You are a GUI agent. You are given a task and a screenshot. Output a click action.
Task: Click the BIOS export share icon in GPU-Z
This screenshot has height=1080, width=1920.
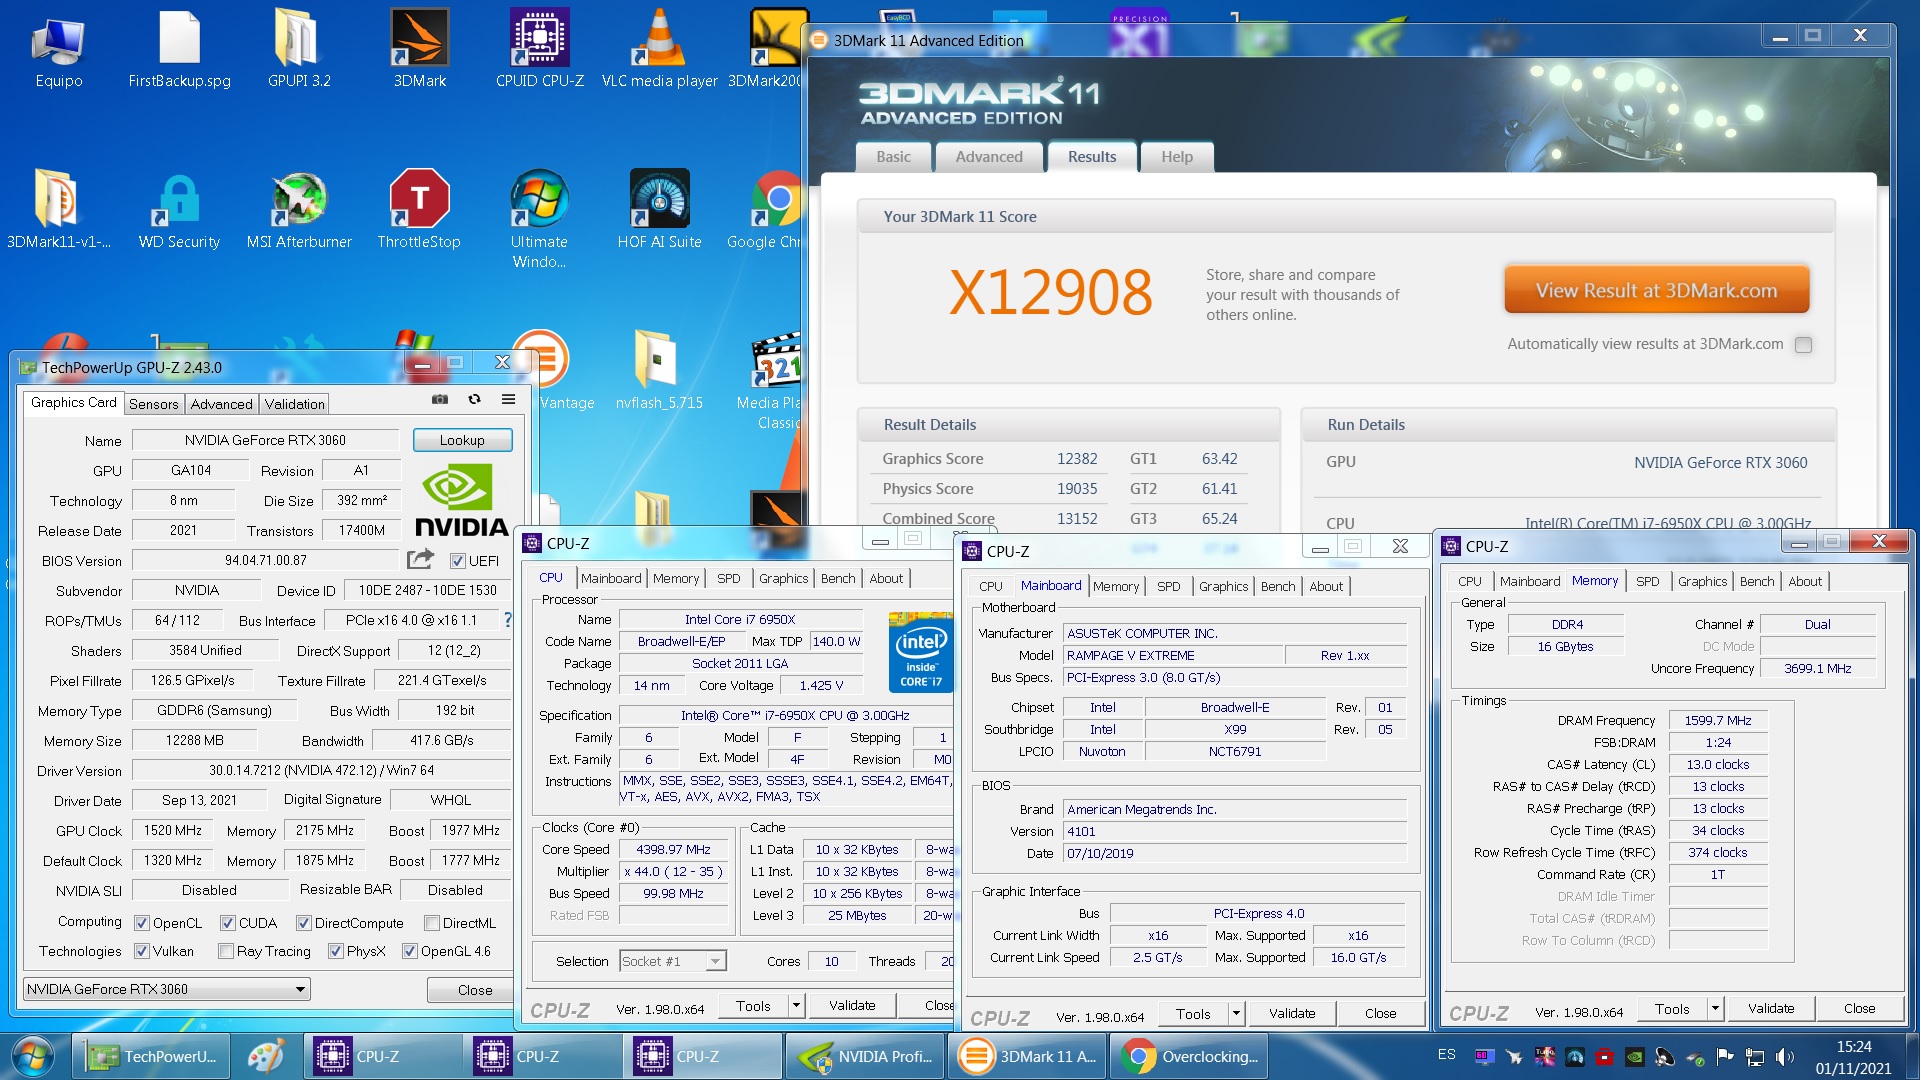pyautogui.click(x=421, y=559)
